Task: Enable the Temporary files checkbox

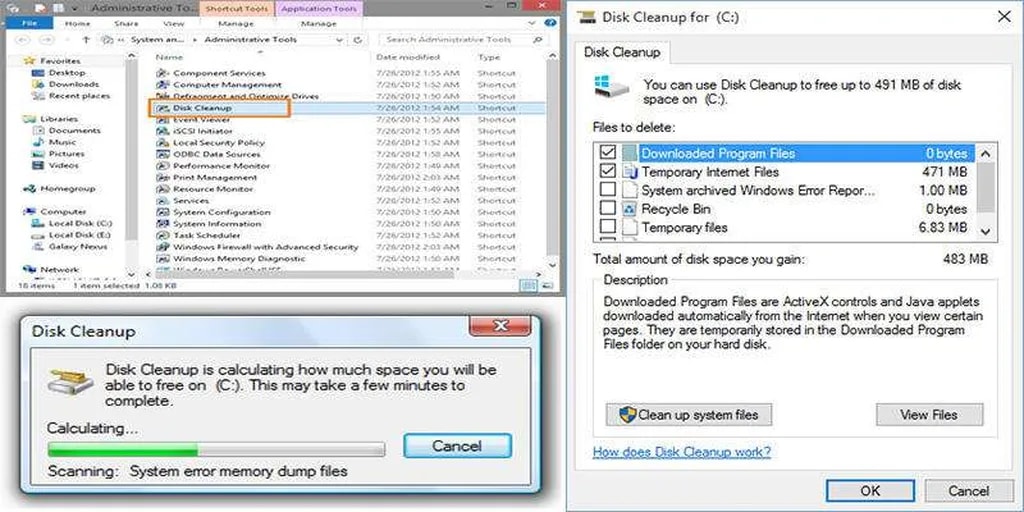Action: pos(607,228)
